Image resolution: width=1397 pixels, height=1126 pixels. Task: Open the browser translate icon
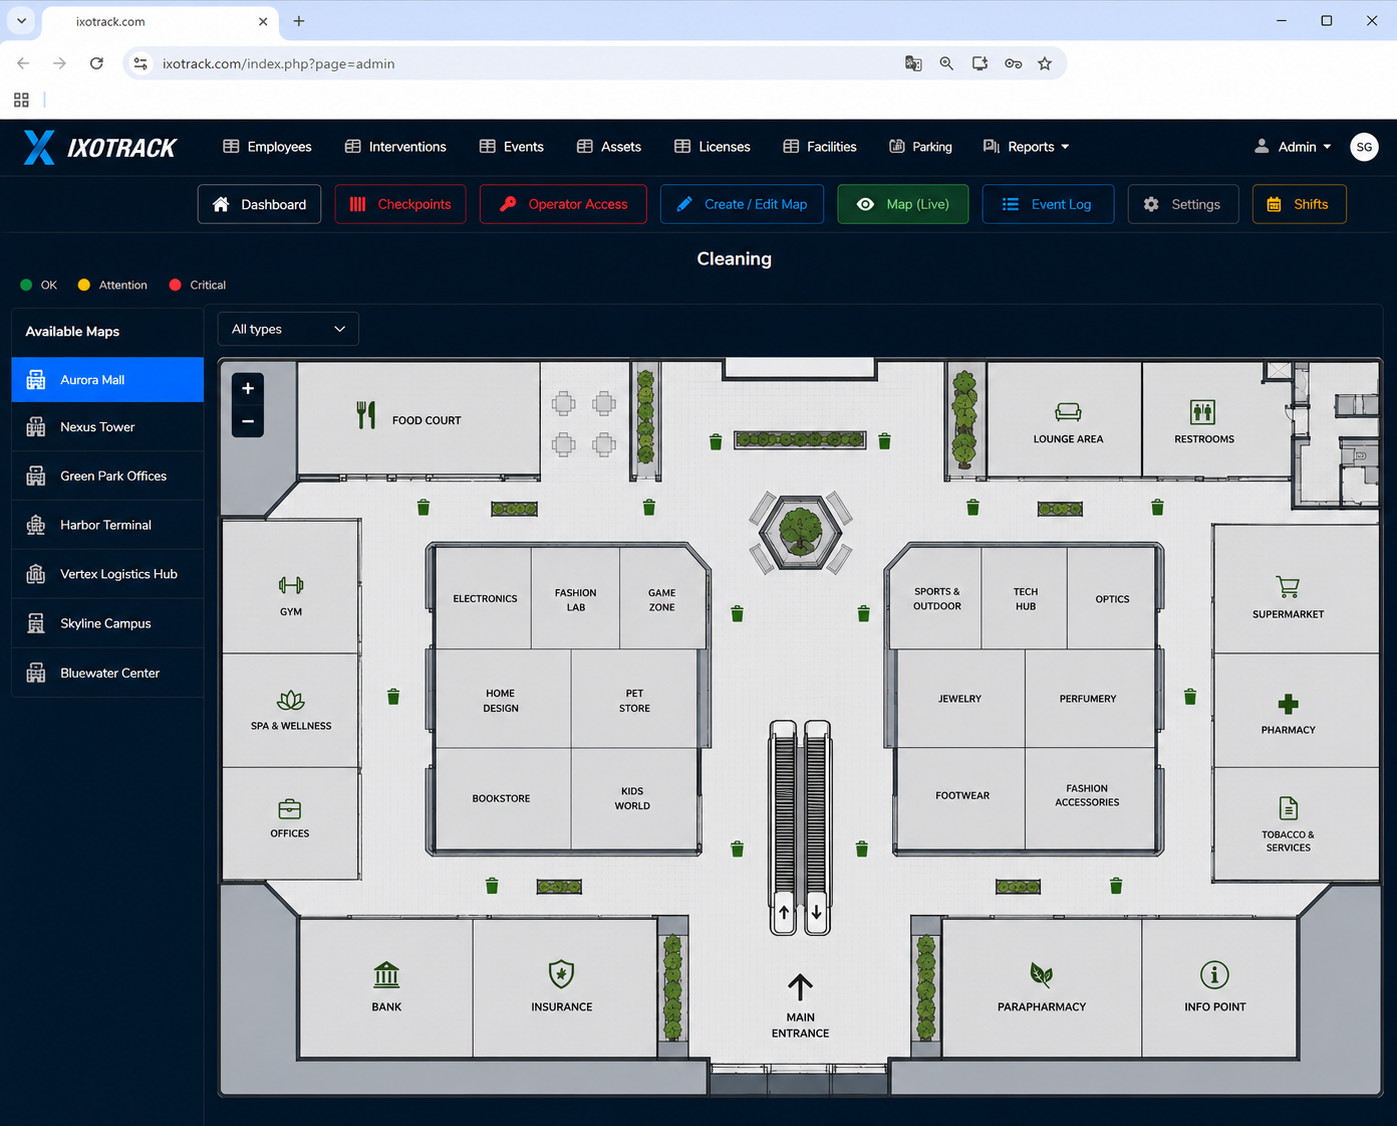[x=913, y=63]
